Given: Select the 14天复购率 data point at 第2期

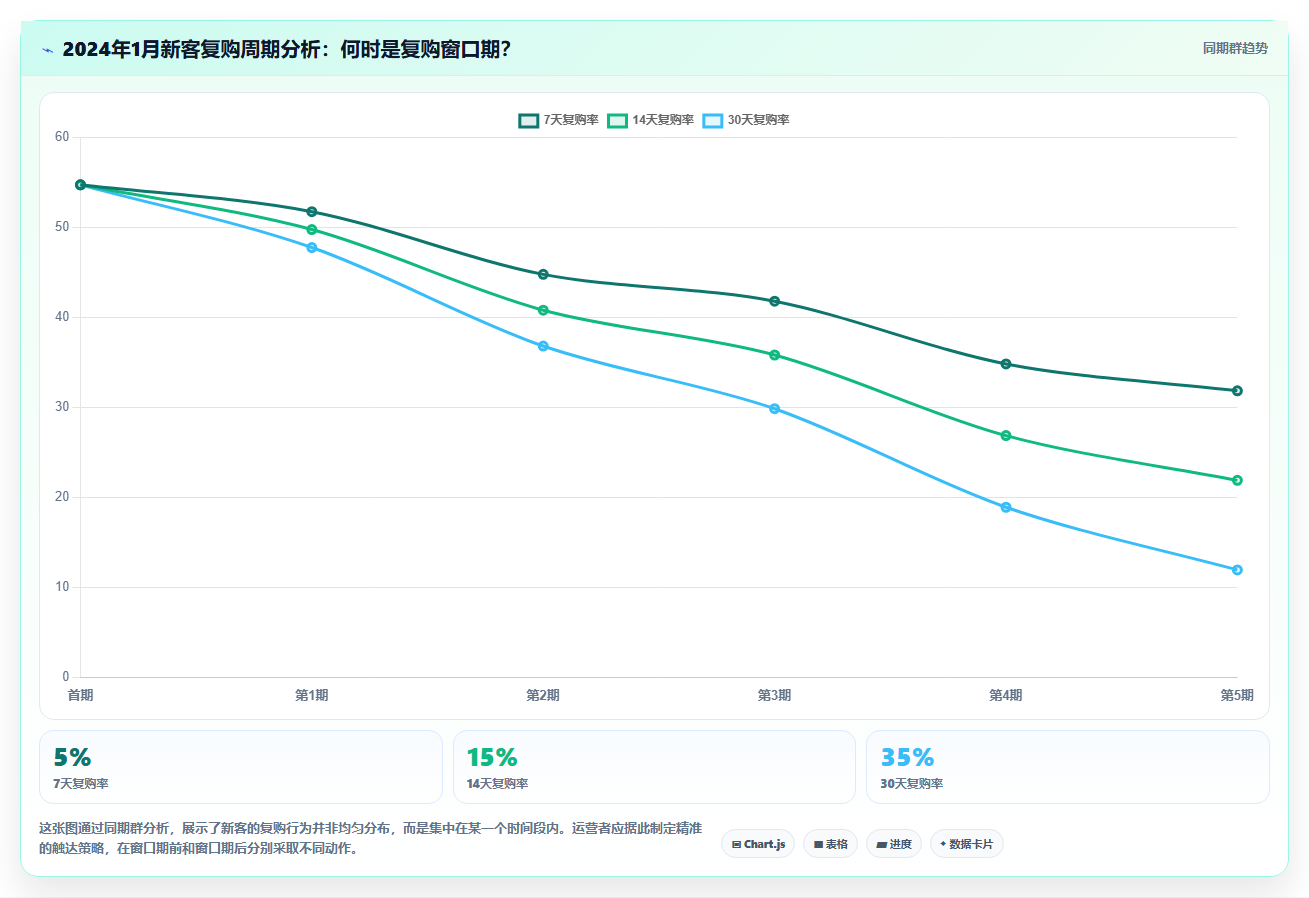Looking at the screenshot, I should (543, 310).
